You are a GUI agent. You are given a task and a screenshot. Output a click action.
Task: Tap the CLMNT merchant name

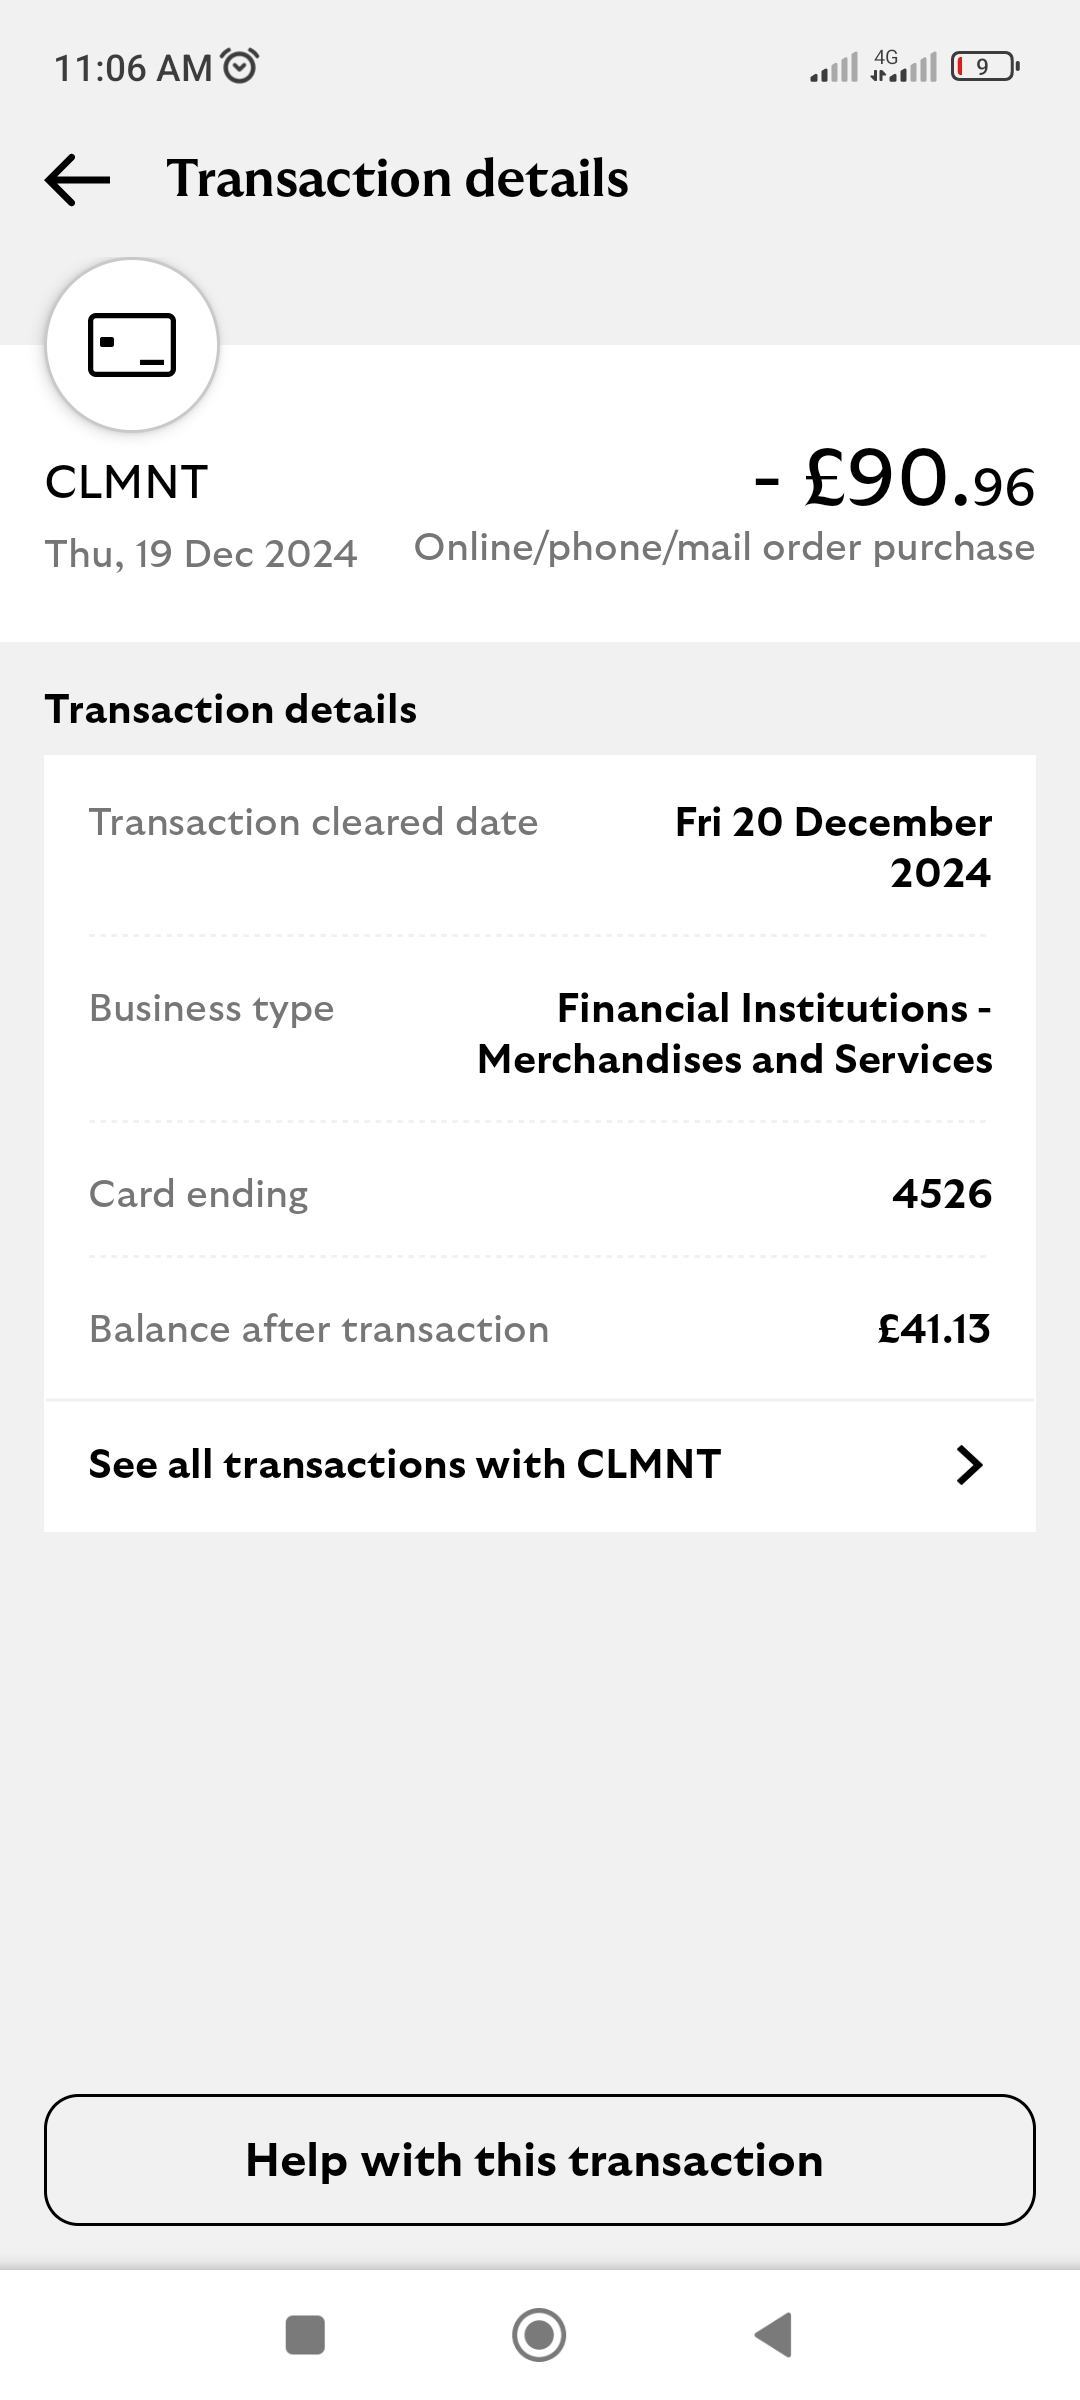click(x=127, y=483)
